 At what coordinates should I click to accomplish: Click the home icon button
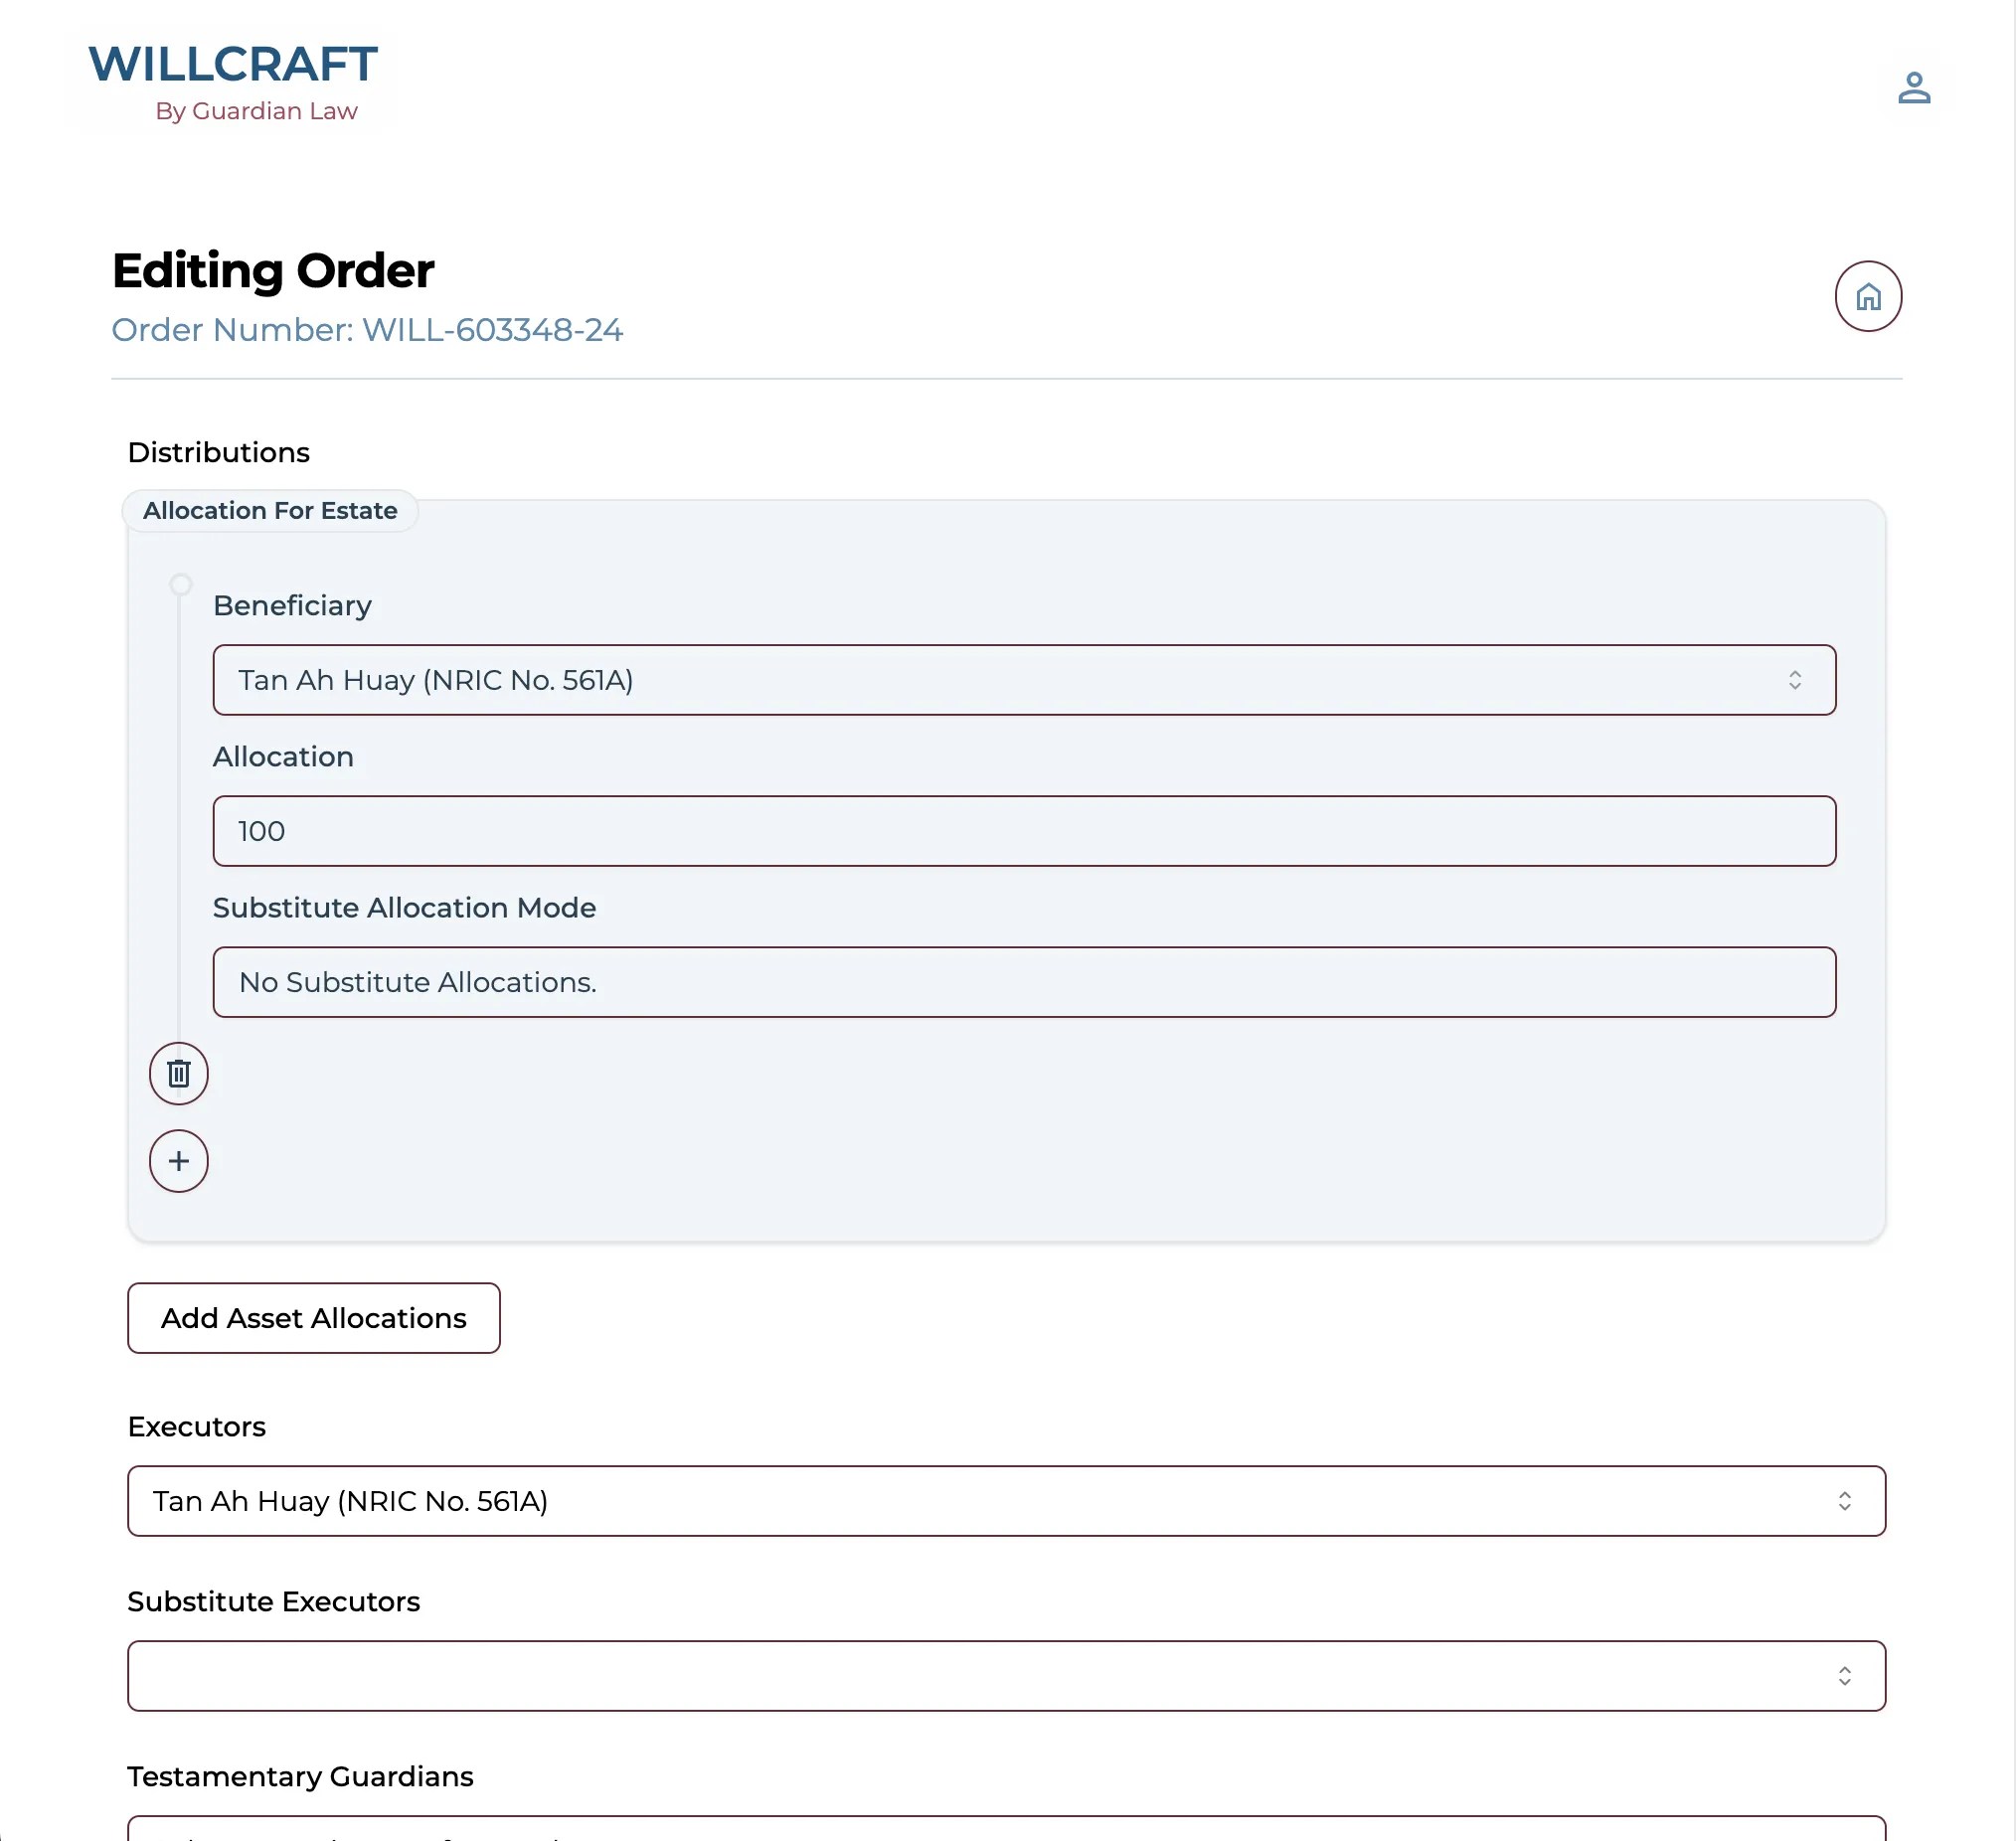coord(1867,296)
